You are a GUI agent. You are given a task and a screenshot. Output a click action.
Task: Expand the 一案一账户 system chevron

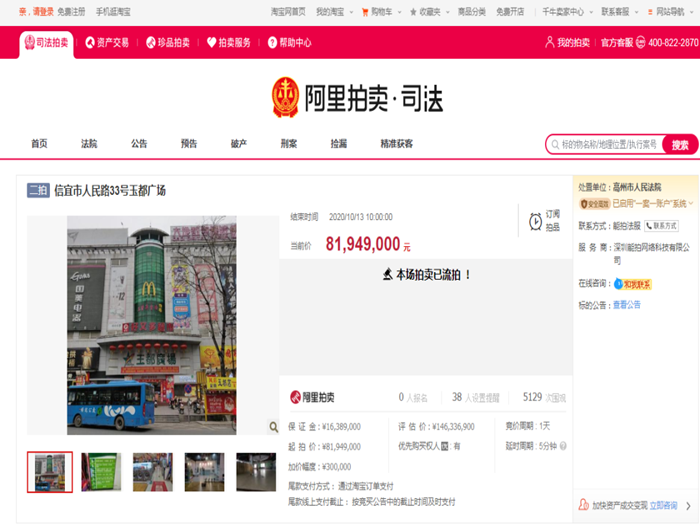(x=691, y=204)
